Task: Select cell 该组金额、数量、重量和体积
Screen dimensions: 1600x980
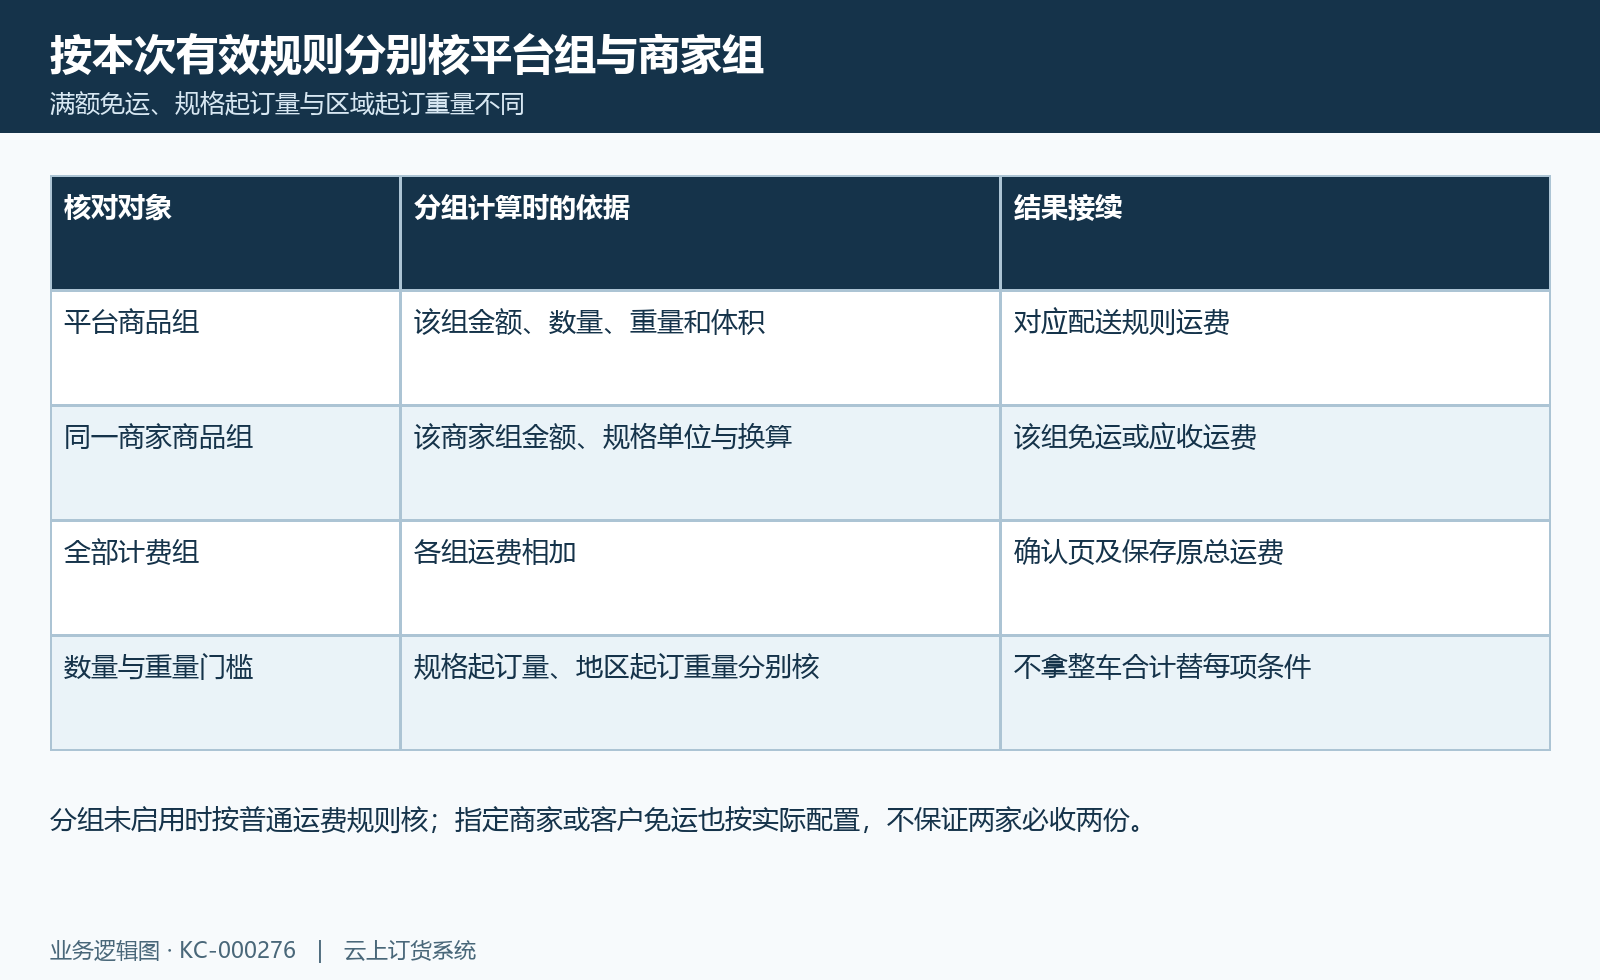Action: click(700, 348)
